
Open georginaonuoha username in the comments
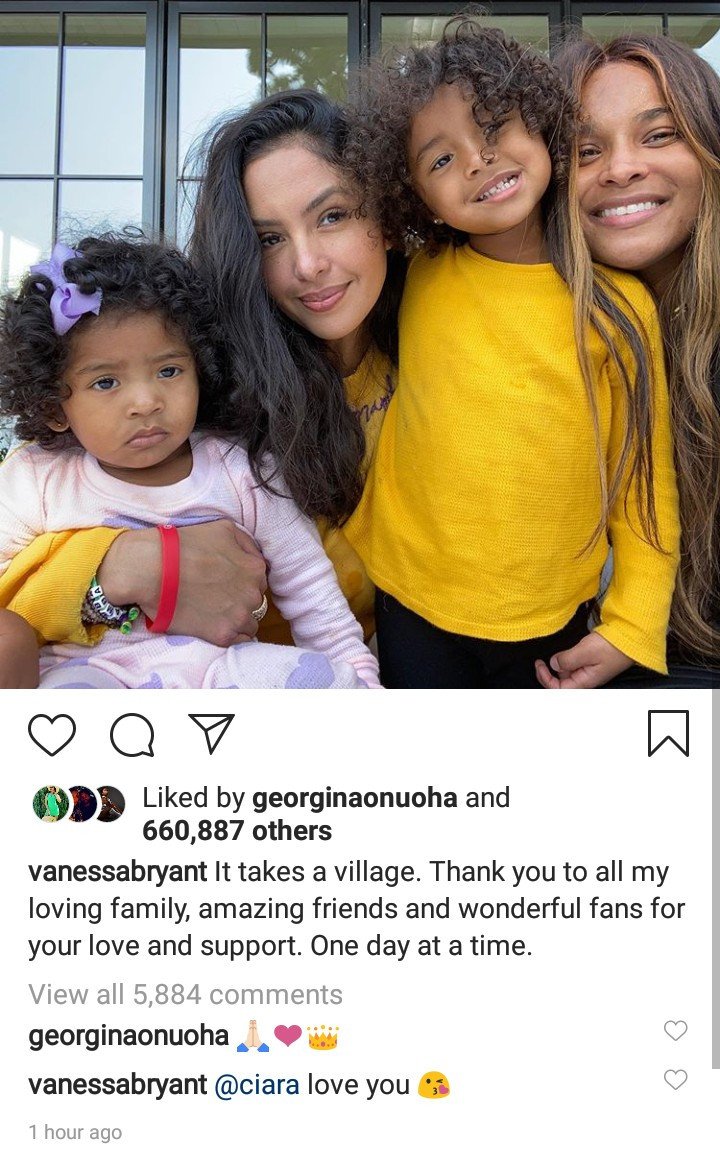129,1036
